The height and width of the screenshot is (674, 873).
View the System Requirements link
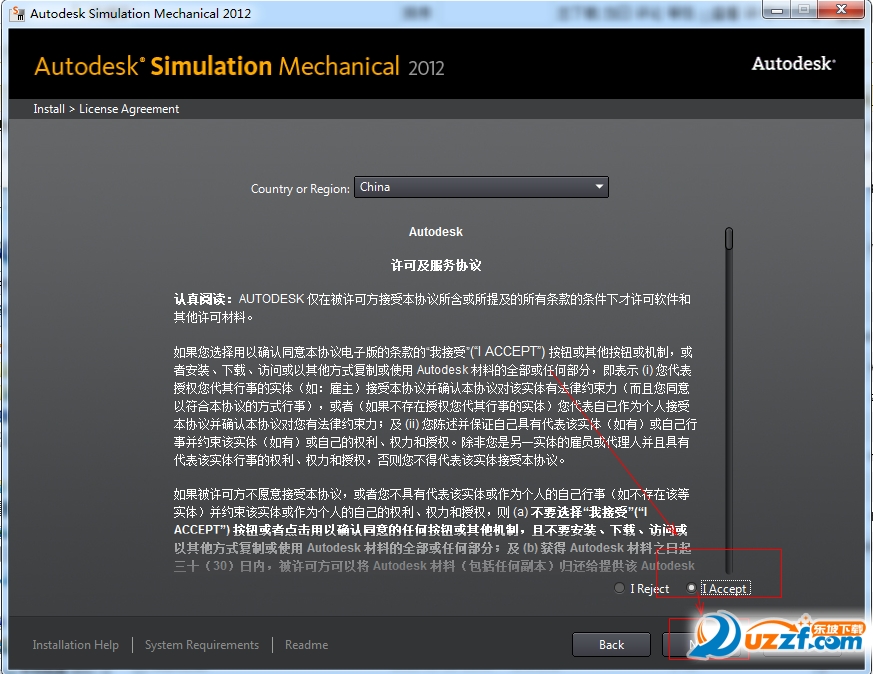click(x=202, y=645)
